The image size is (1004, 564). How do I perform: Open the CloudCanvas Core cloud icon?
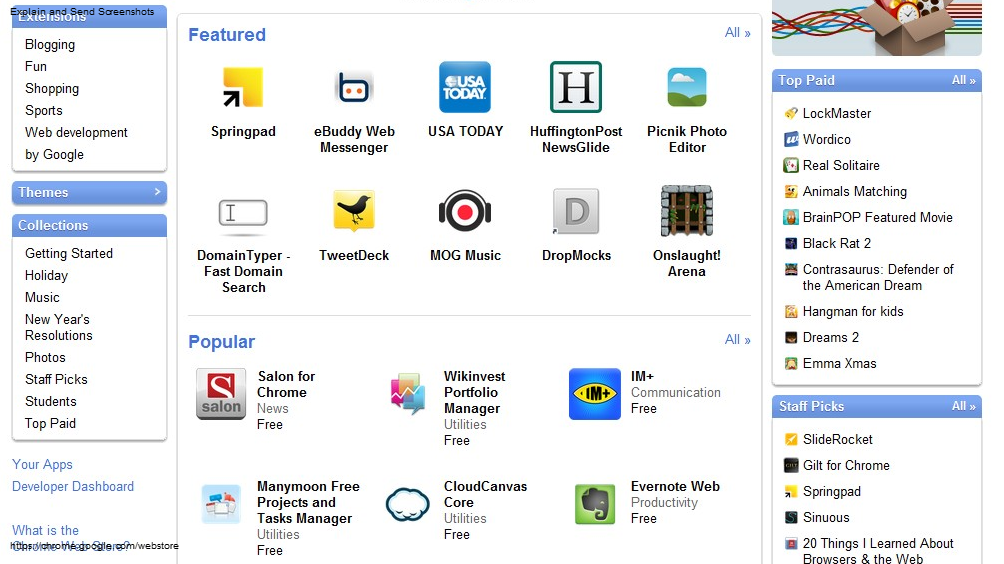click(x=408, y=504)
